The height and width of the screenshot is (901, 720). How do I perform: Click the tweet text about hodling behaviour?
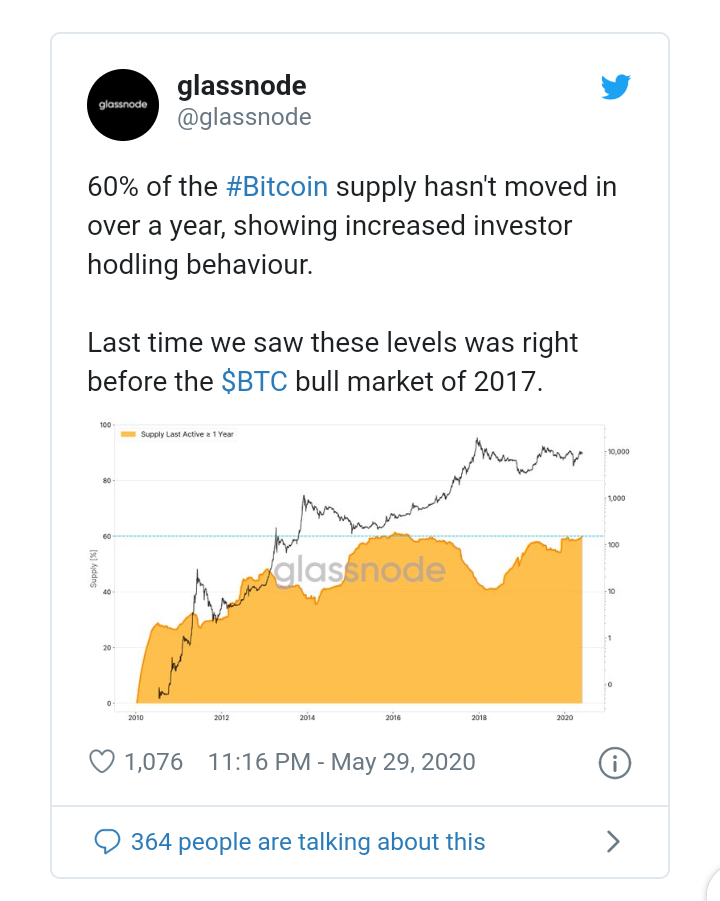click(x=352, y=226)
